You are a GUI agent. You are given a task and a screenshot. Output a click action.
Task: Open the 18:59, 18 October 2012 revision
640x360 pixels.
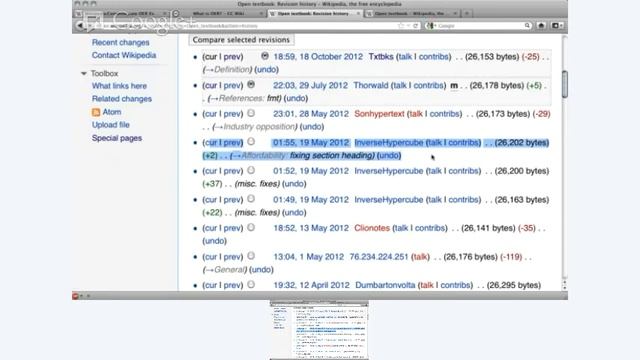pyautogui.click(x=318, y=57)
